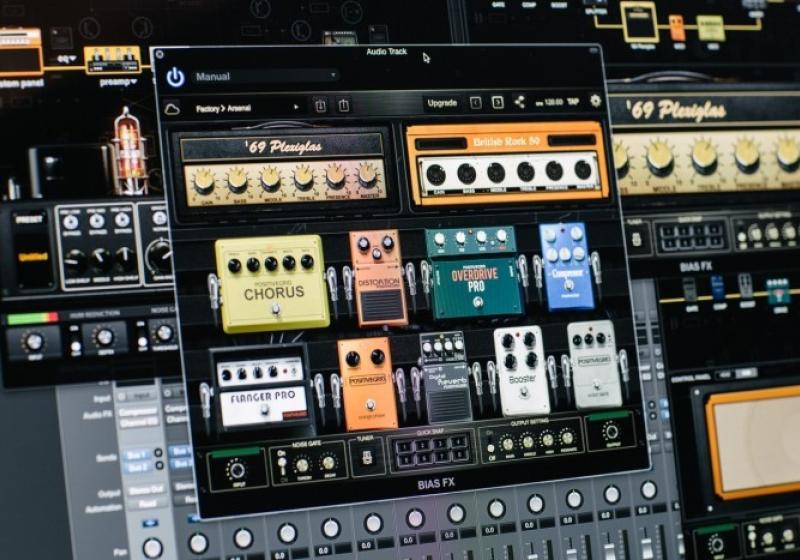
Task: Click the Upgrade button
Action: pyautogui.click(x=442, y=103)
